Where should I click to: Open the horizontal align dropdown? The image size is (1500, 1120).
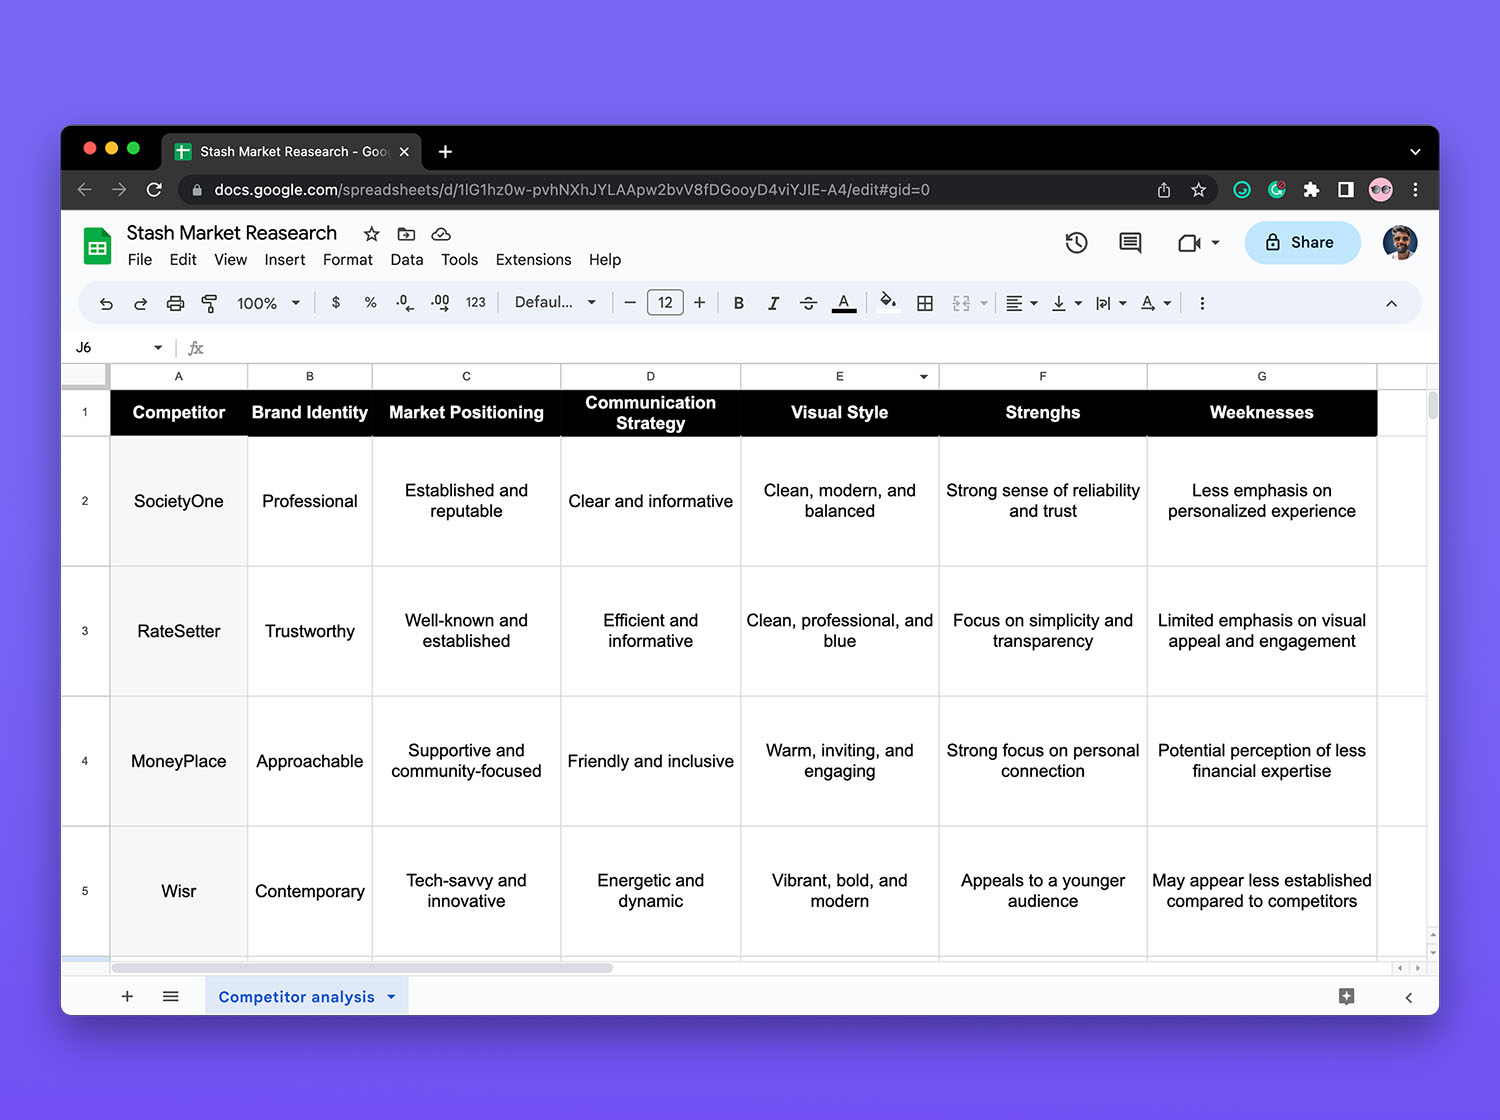[1021, 303]
